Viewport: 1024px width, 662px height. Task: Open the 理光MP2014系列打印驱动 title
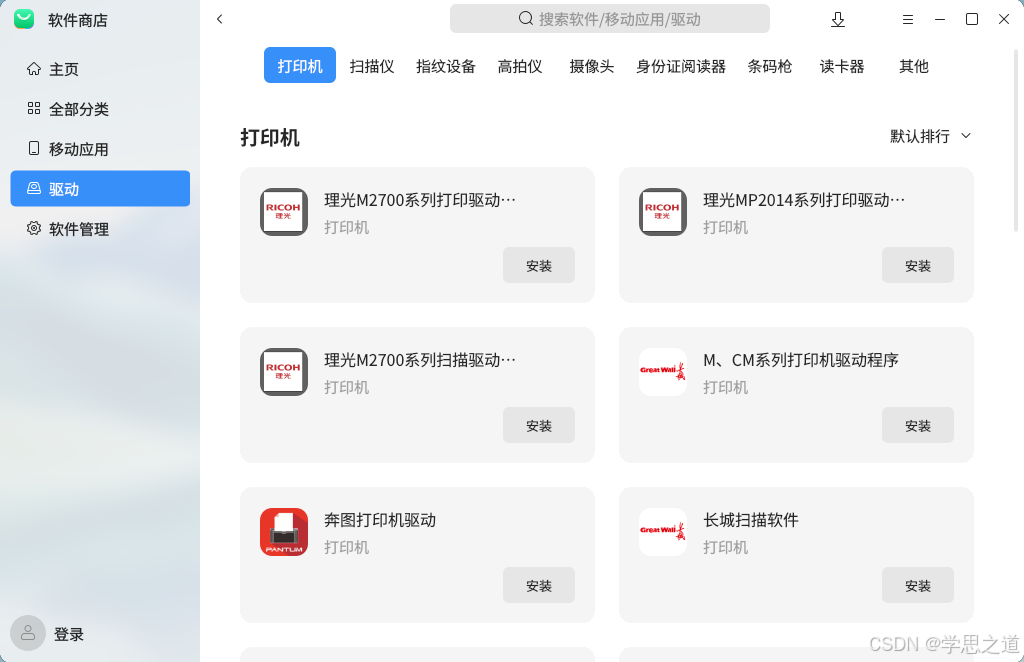click(x=804, y=200)
